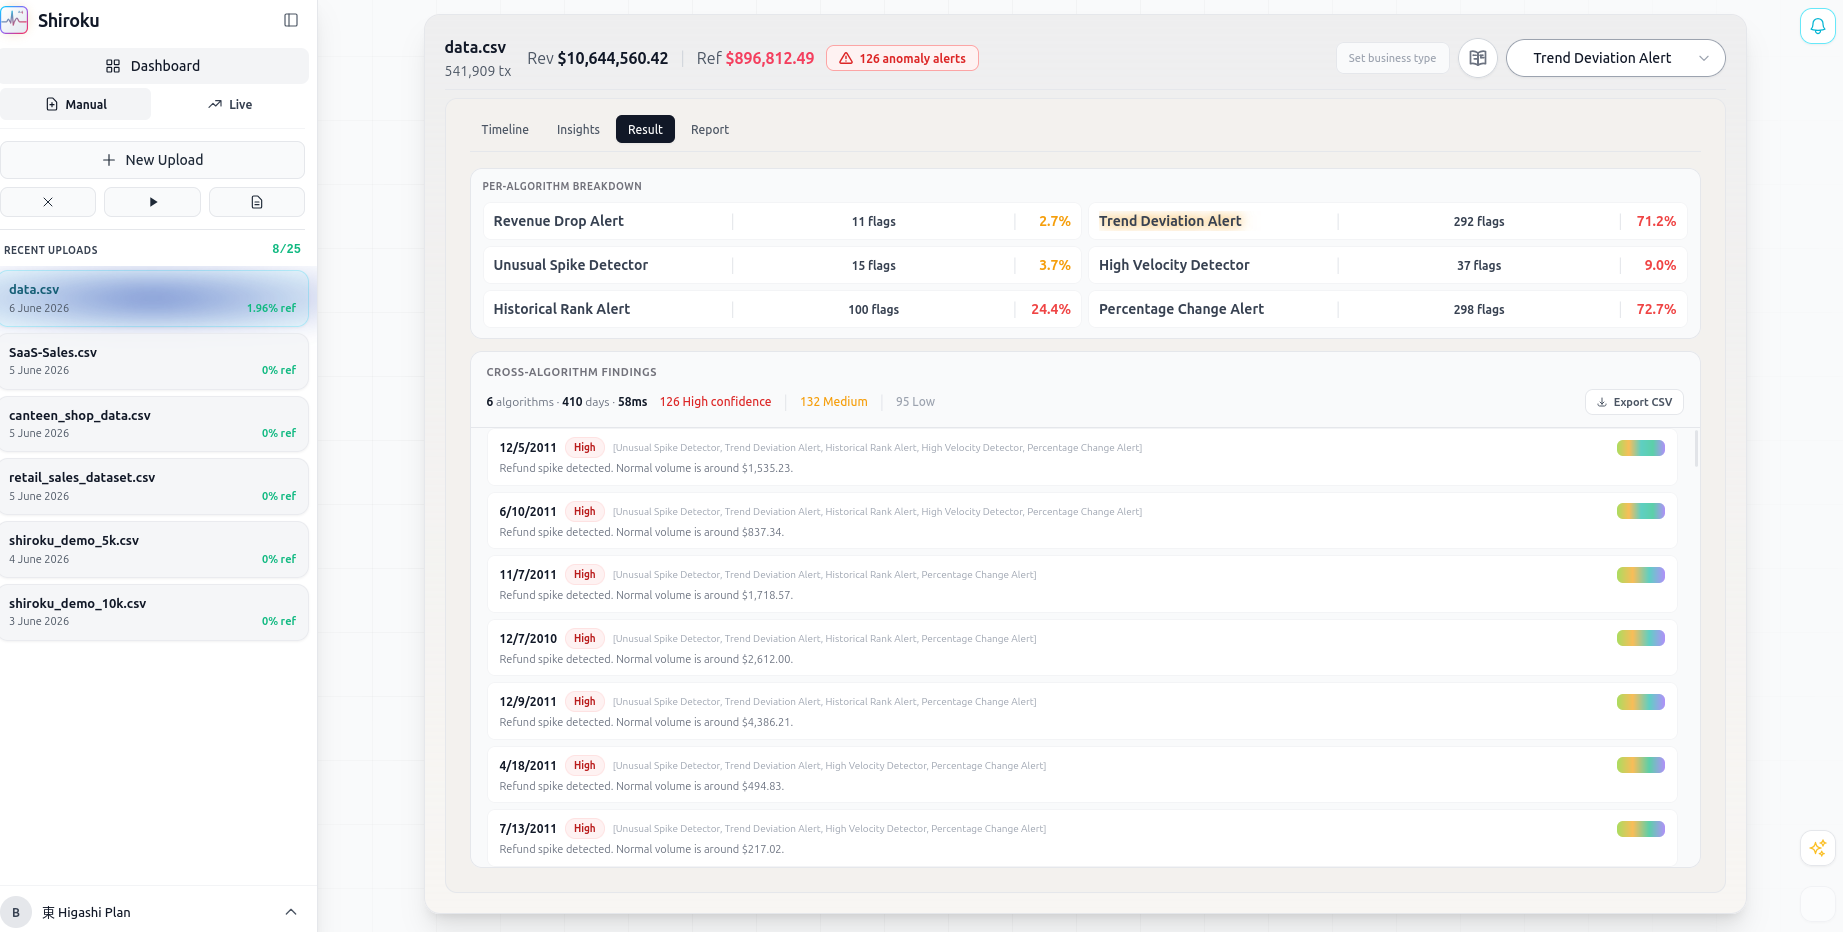
Task: Open the 12/5/2011 finding entry
Action: tap(1082, 457)
